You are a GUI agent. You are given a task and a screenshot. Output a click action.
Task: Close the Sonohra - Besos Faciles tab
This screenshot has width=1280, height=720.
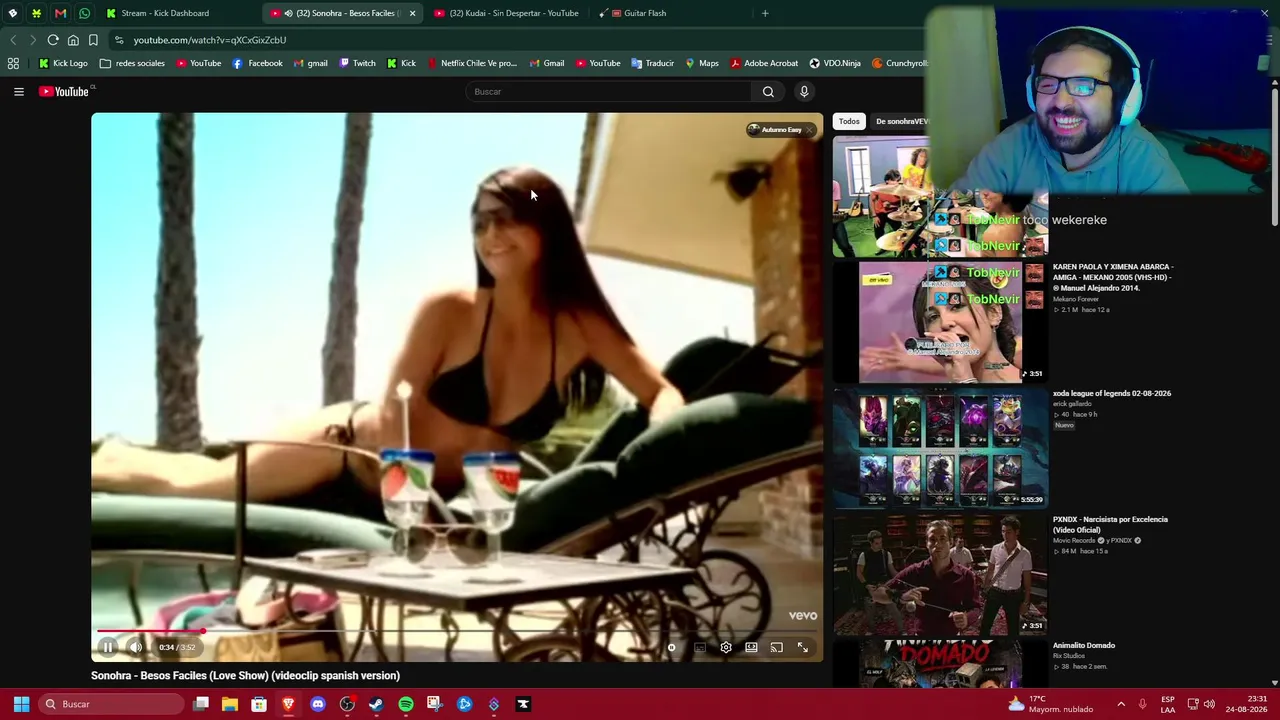pyautogui.click(x=412, y=13)
